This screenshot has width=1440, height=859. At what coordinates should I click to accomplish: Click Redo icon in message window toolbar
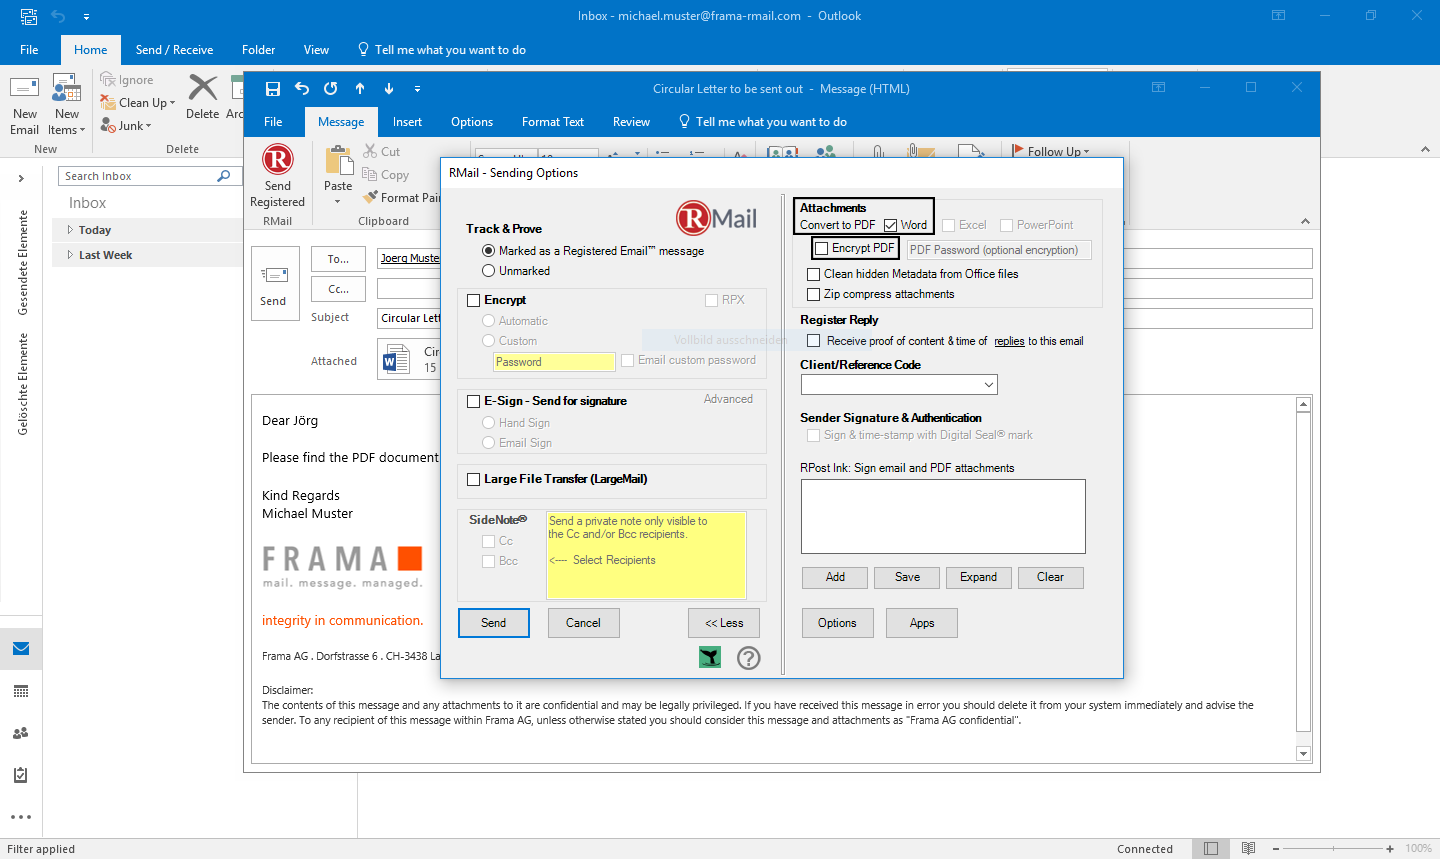click(331, 88)
